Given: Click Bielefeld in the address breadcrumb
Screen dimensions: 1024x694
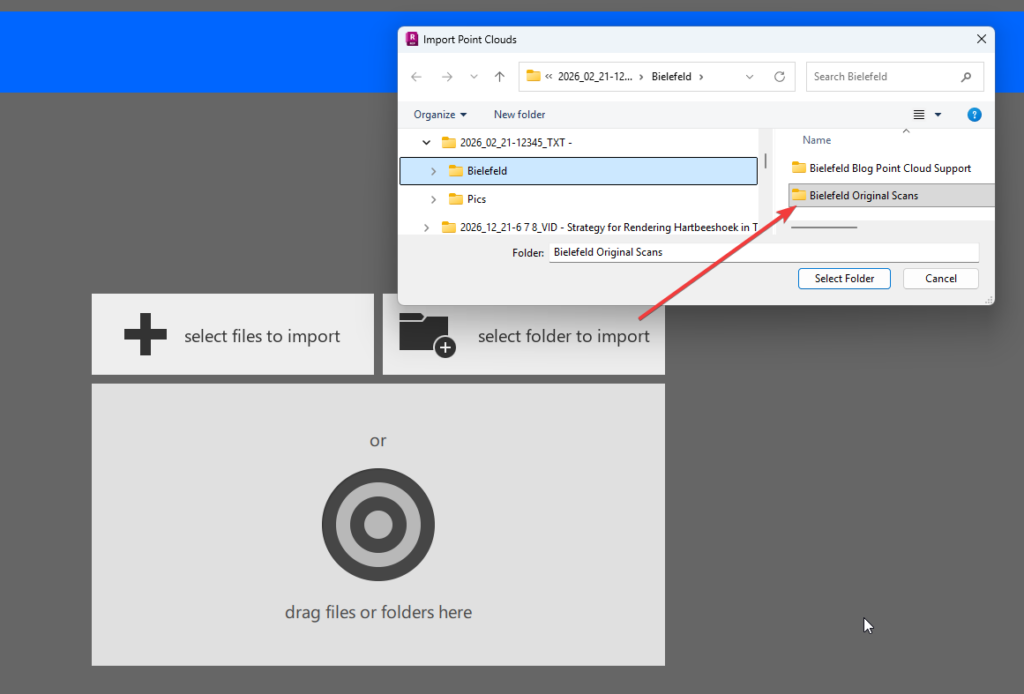Looking at the screenshot, I should point(671,77).
